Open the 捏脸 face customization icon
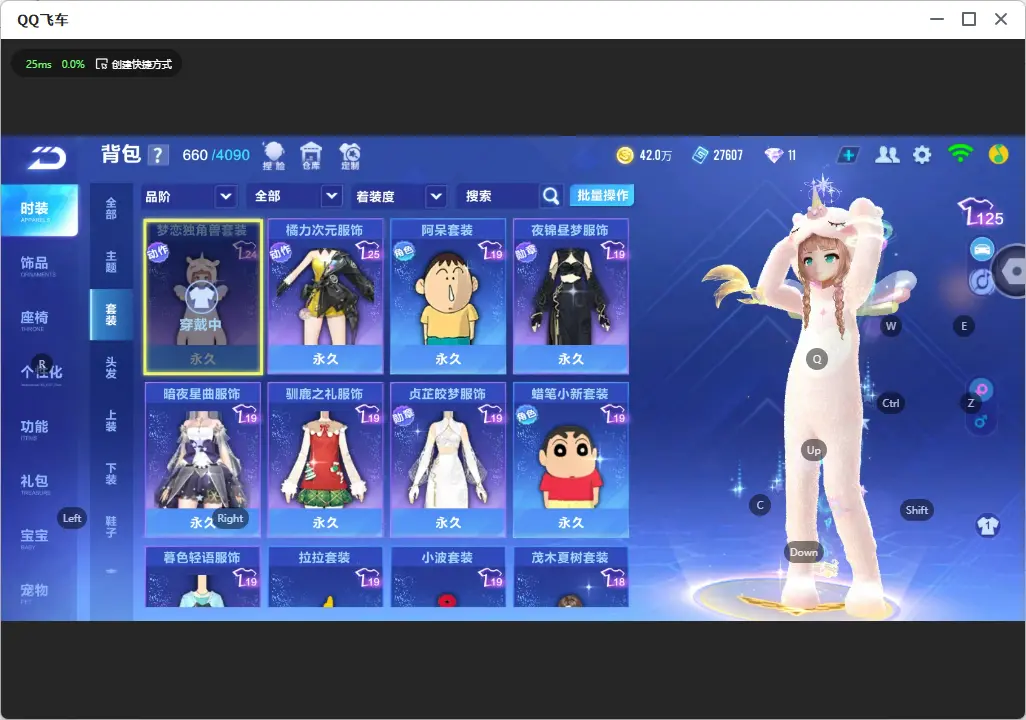Screen dimensions: 1026x720 pos(274,156)
